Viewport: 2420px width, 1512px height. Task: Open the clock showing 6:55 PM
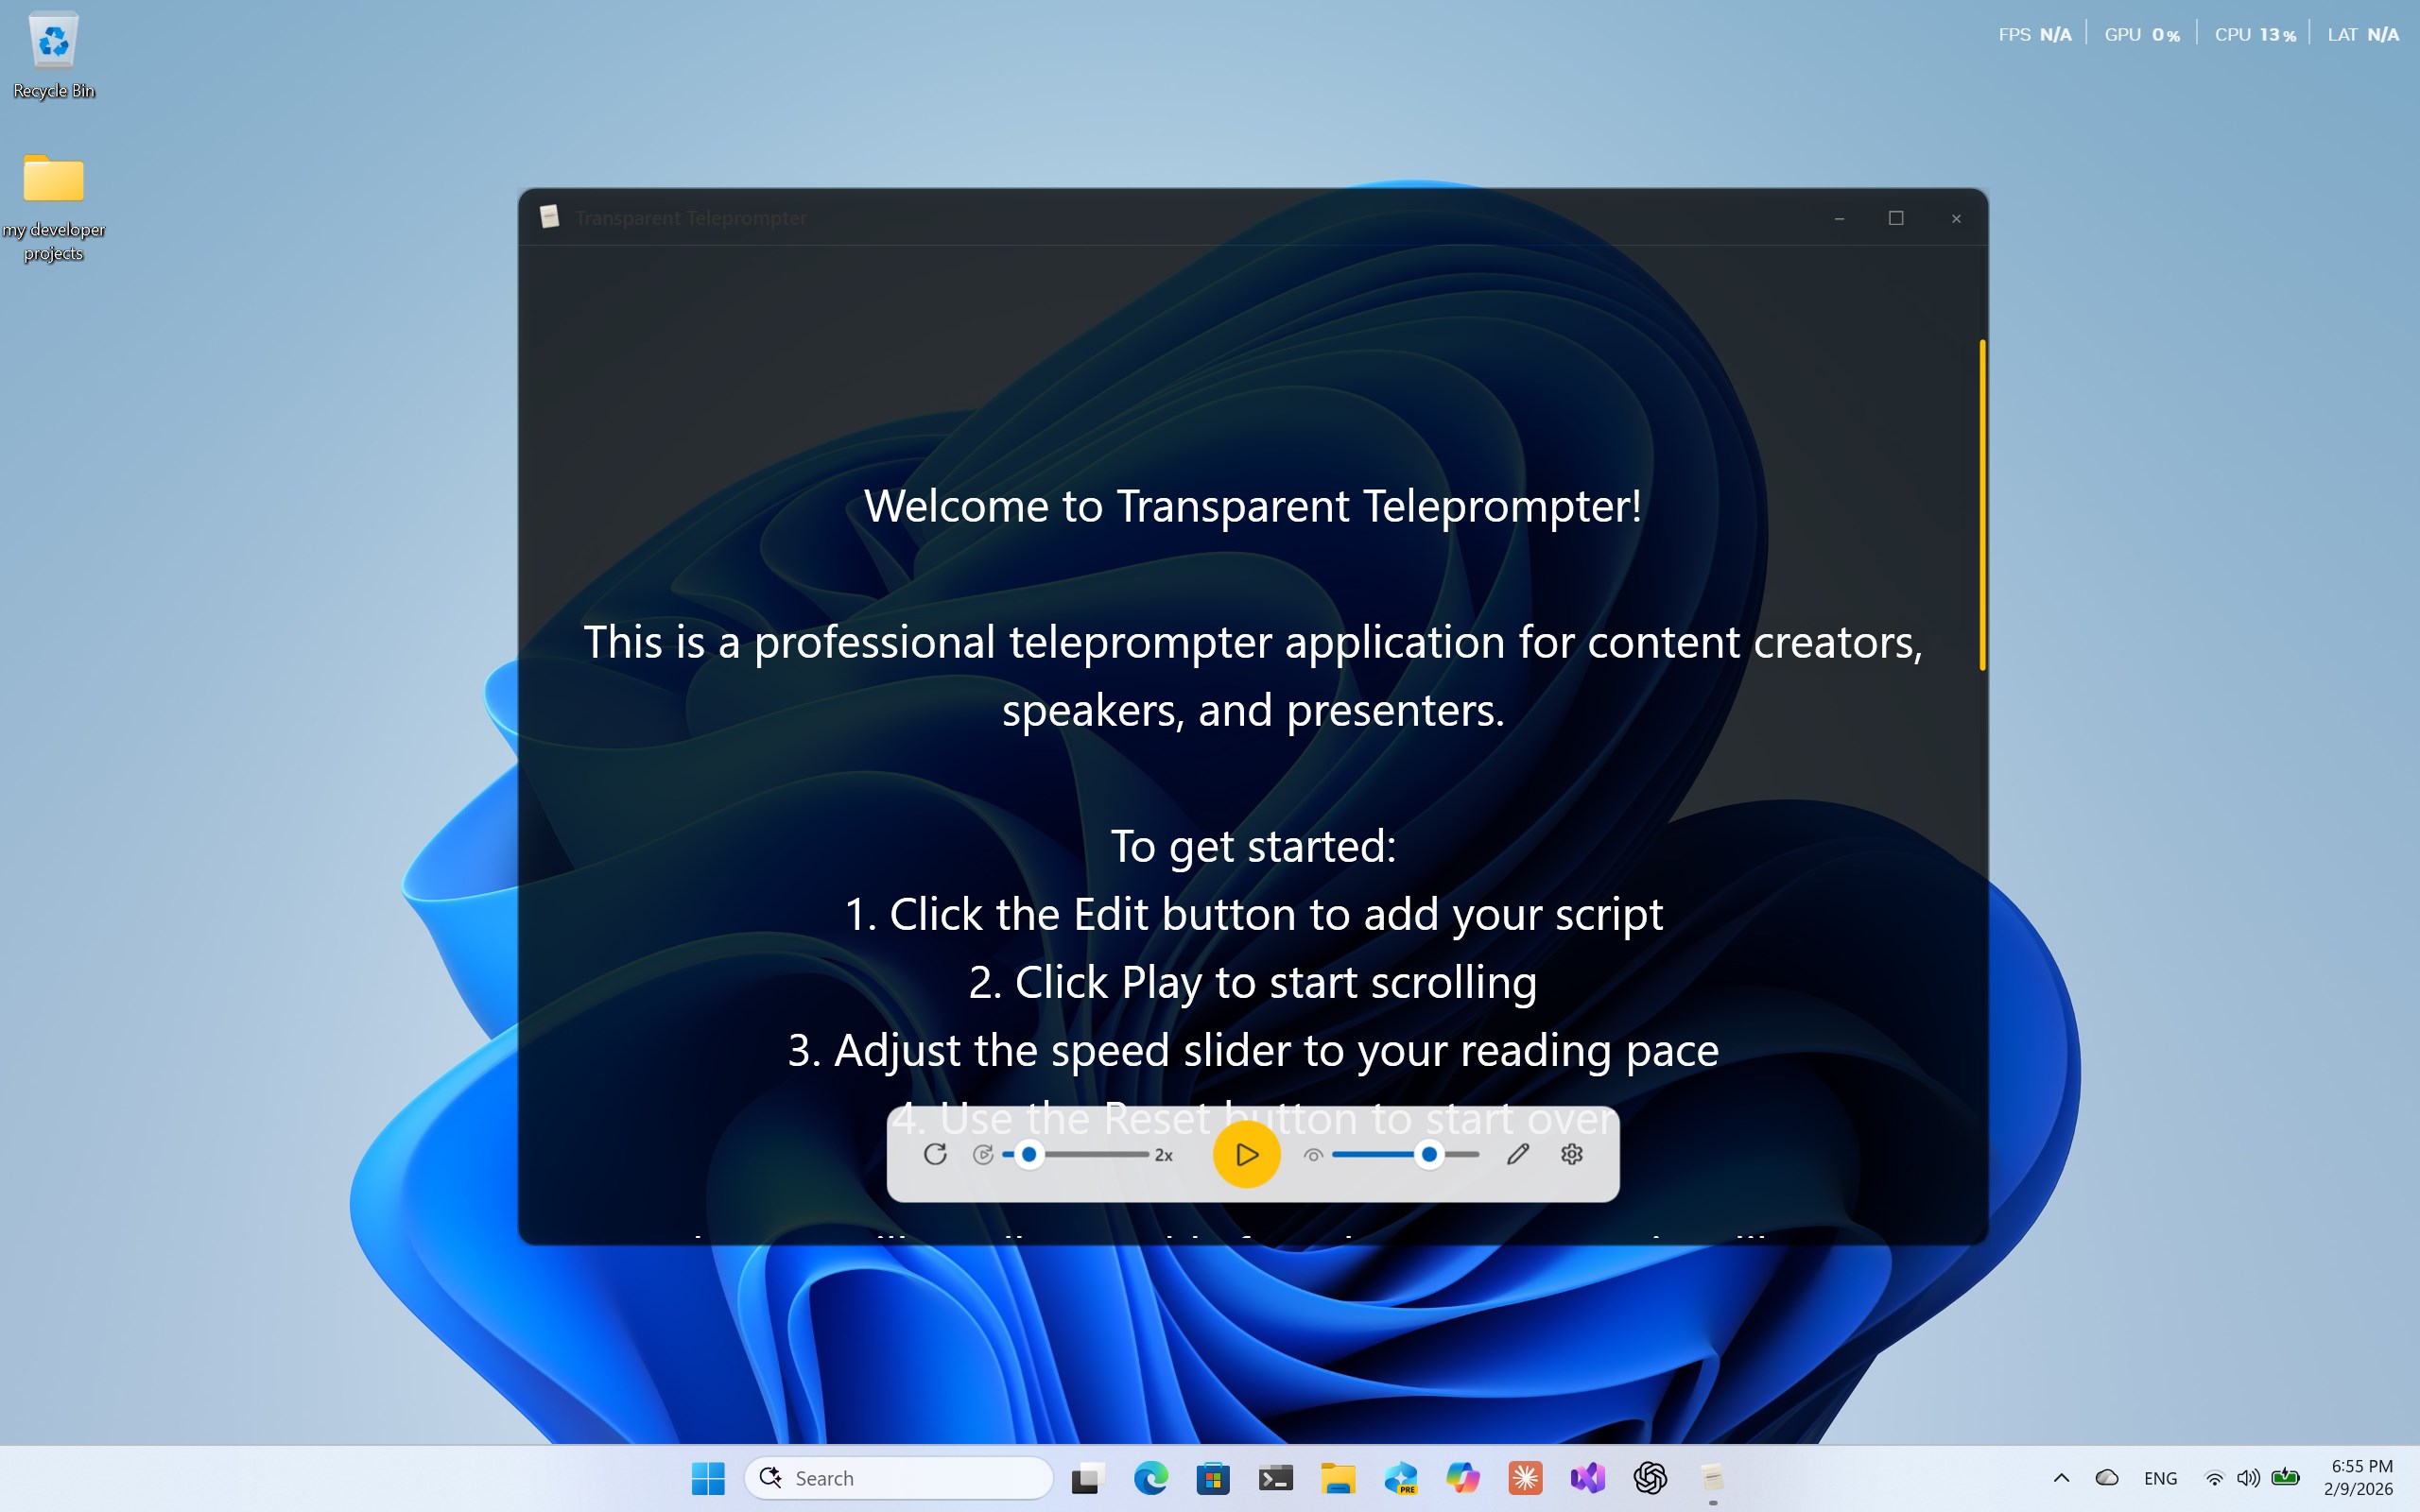click(2360, 1478)
